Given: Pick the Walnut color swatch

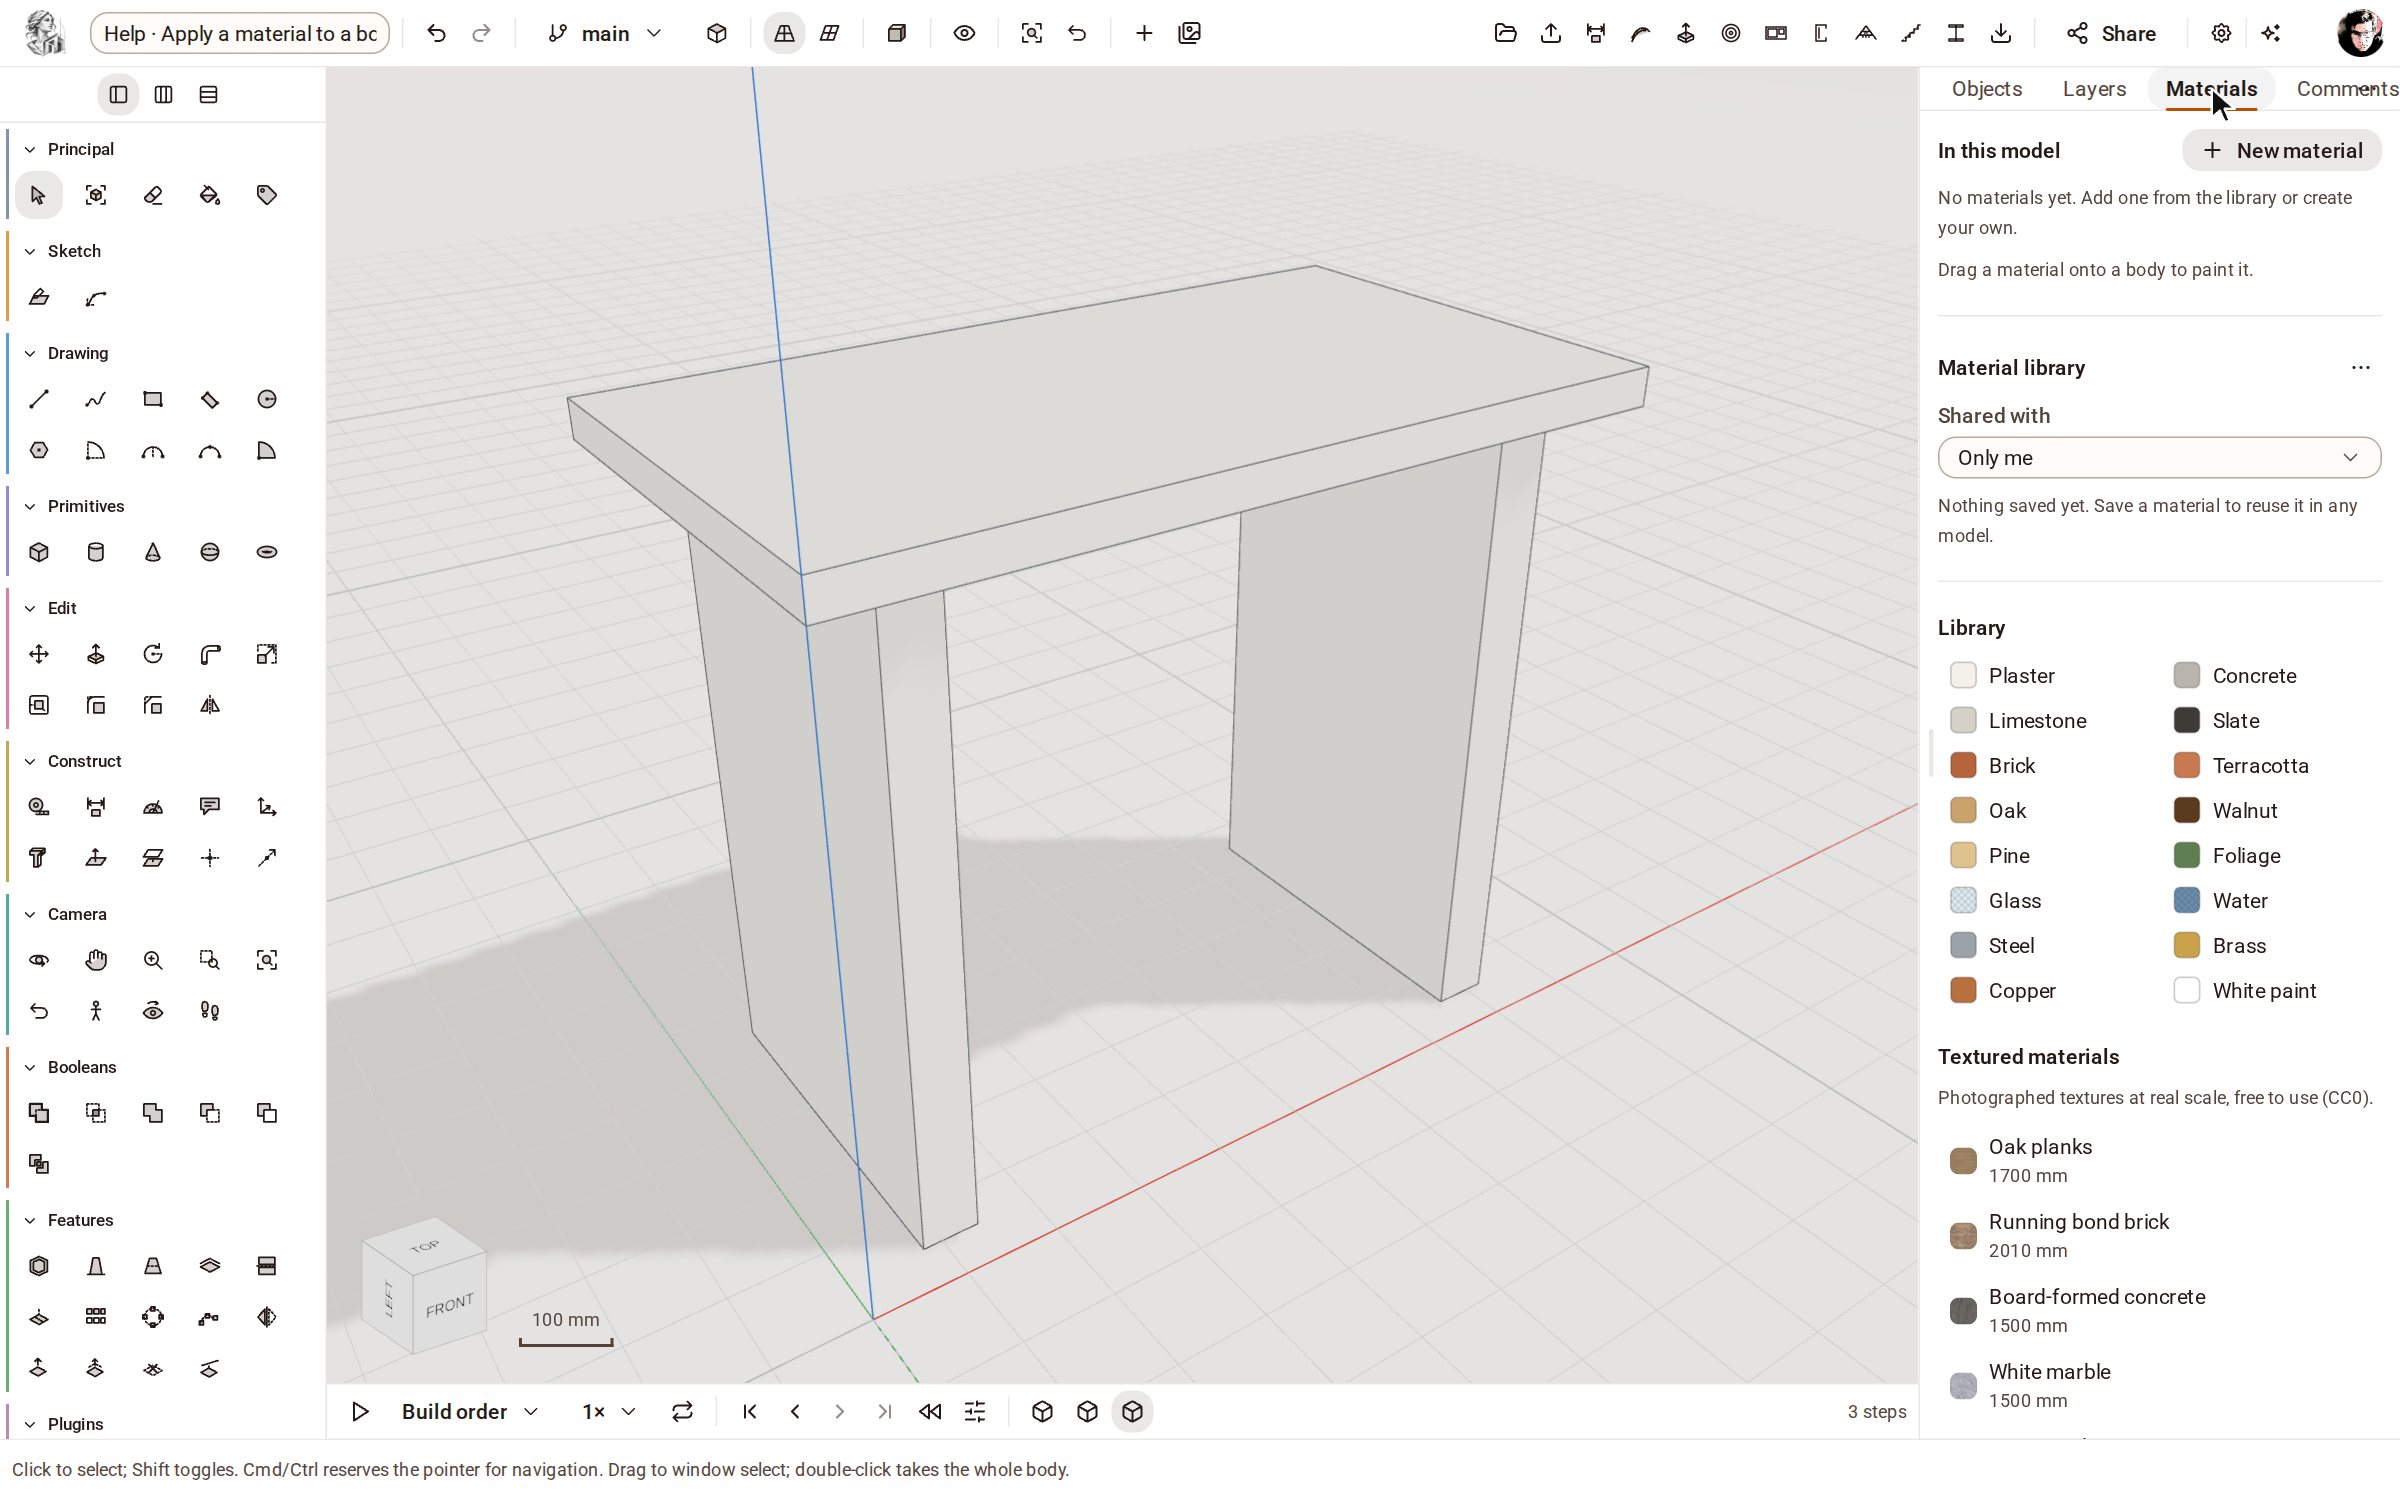Looking at the screenshot, I should point(2187,810).
